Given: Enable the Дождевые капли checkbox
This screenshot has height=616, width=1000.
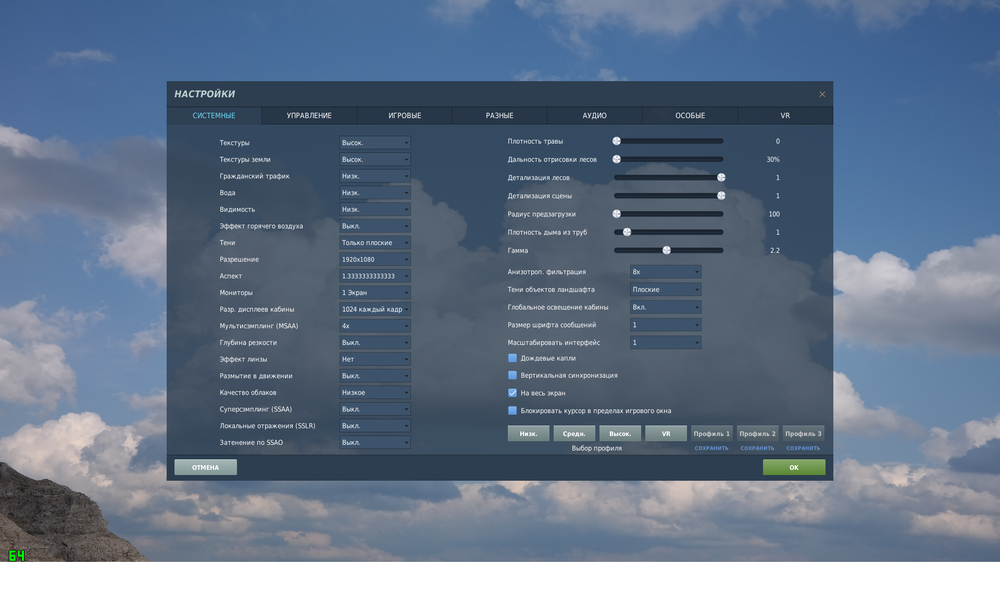Looking at the screenshot, I should 512,357.
